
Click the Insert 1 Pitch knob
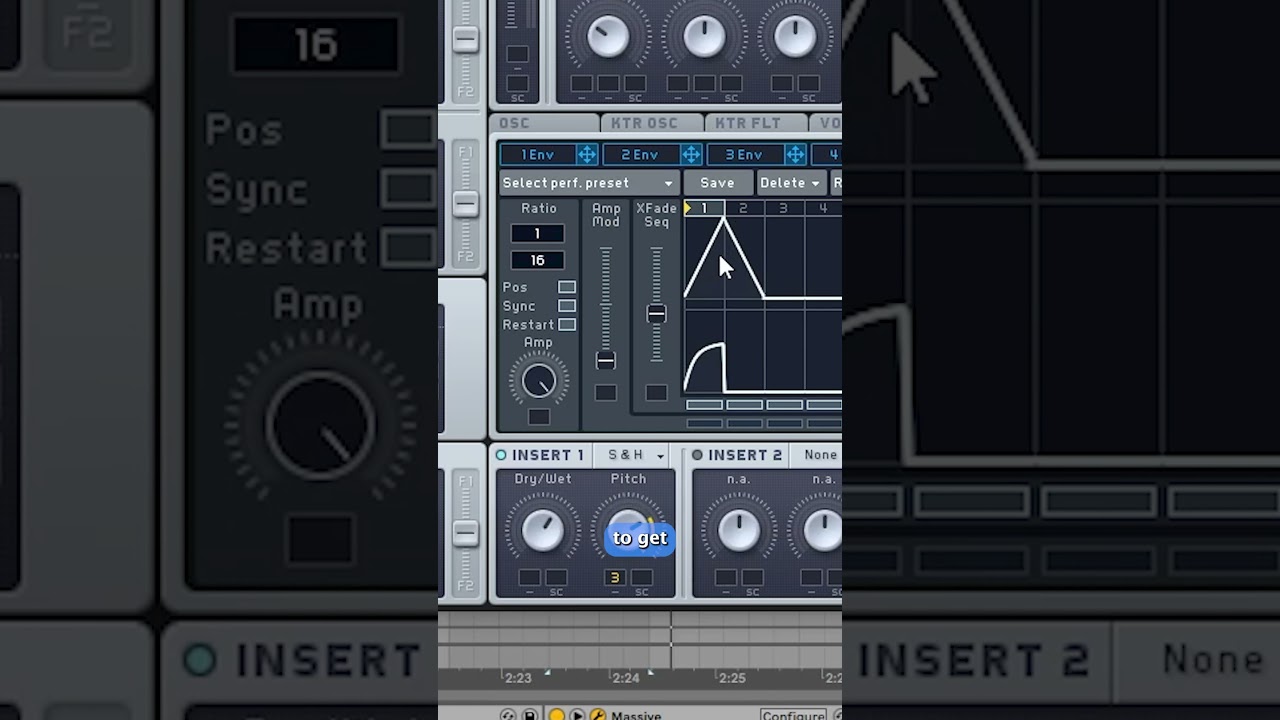coord(629,530)
